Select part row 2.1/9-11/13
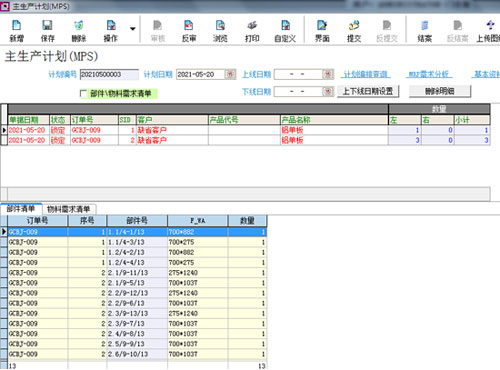The image size is (500, 370). [137, 273]
